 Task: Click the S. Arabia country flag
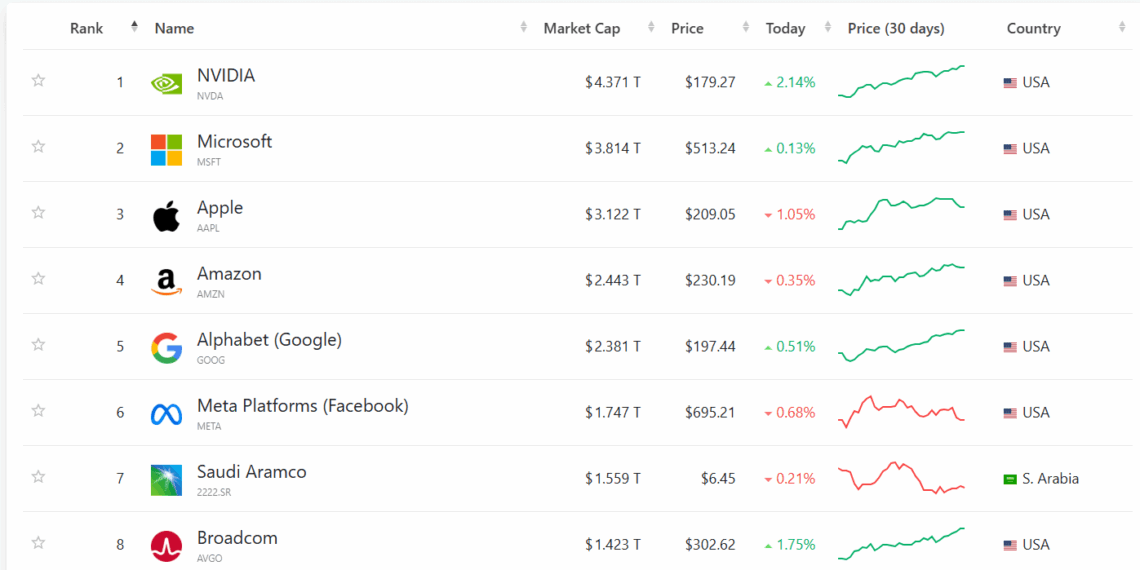(1010, 479)
